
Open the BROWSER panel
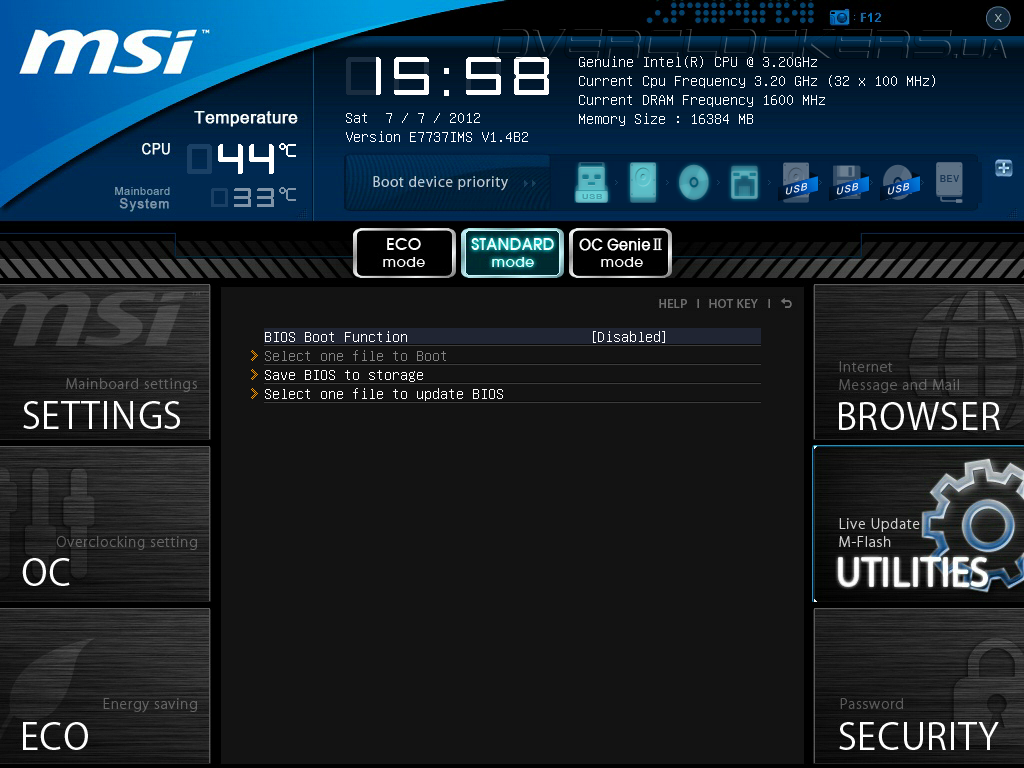coord(919,362)
